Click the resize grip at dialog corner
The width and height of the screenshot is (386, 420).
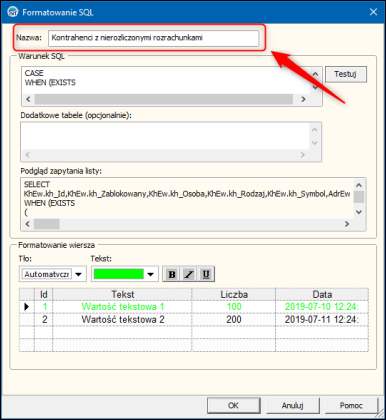[x=380, y=413]
